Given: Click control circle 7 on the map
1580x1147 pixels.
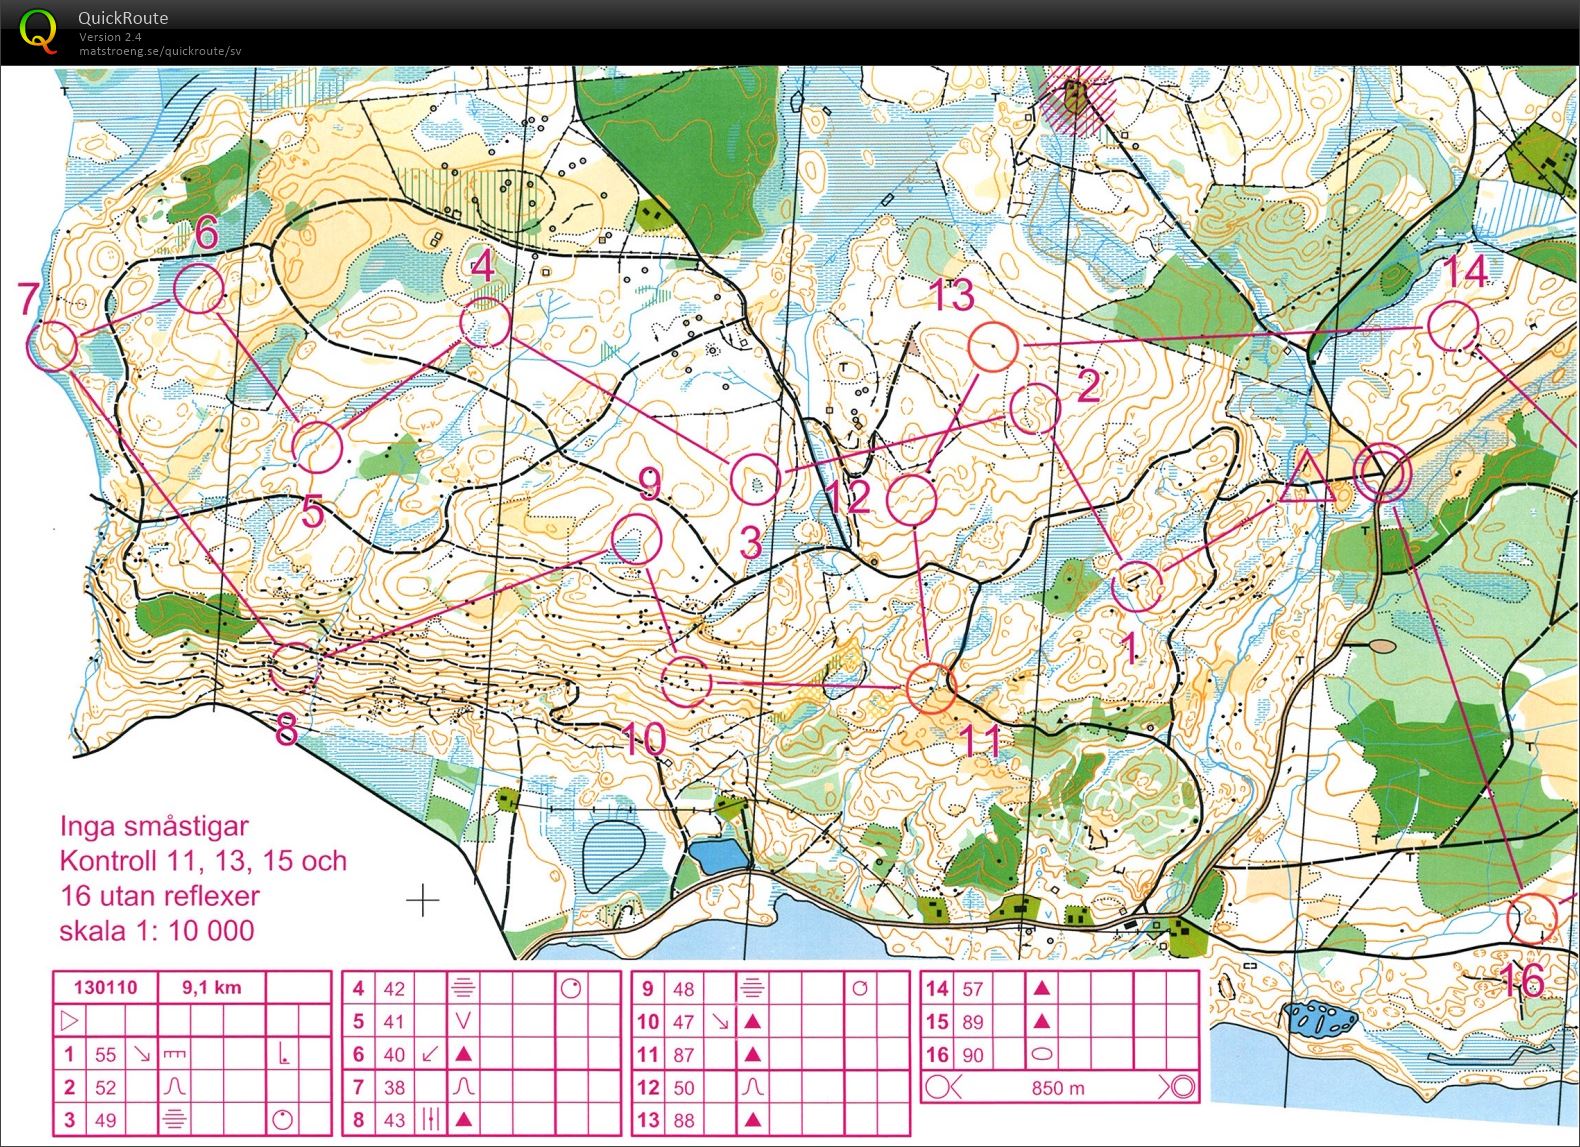Looking at the screenshot, I should coord(52,345).
